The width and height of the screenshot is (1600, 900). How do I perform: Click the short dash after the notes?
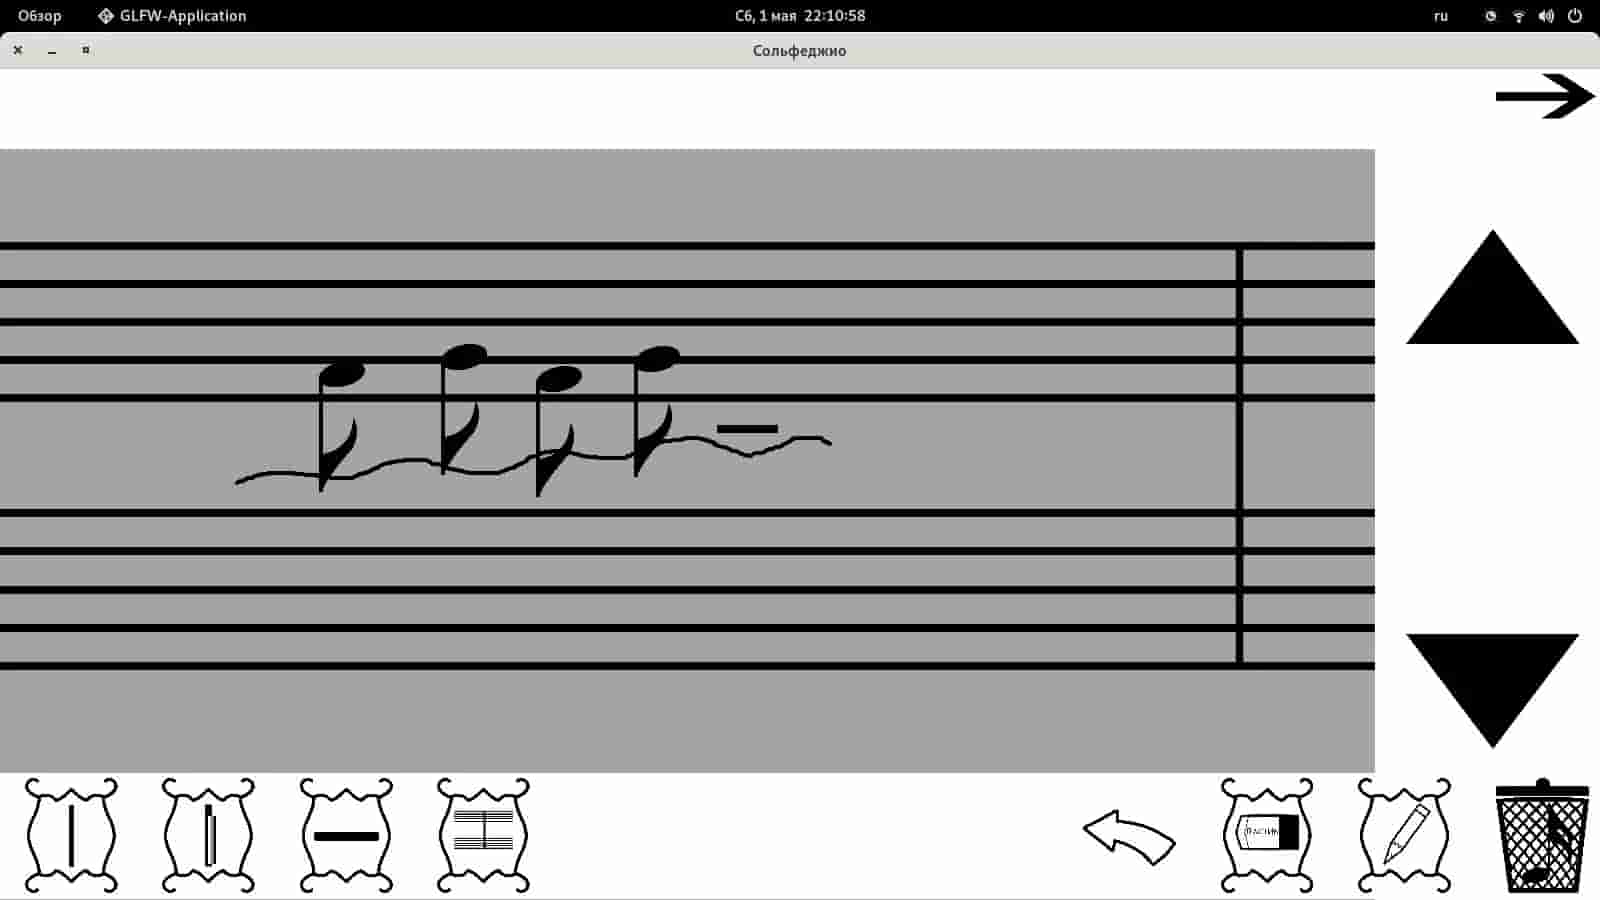pyautogui.click(x=747, y=429)
